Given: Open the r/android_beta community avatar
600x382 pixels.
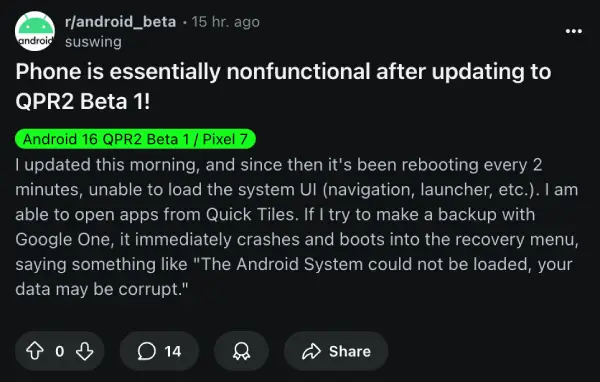Looking at the screenshot, I should pos(35,31).
